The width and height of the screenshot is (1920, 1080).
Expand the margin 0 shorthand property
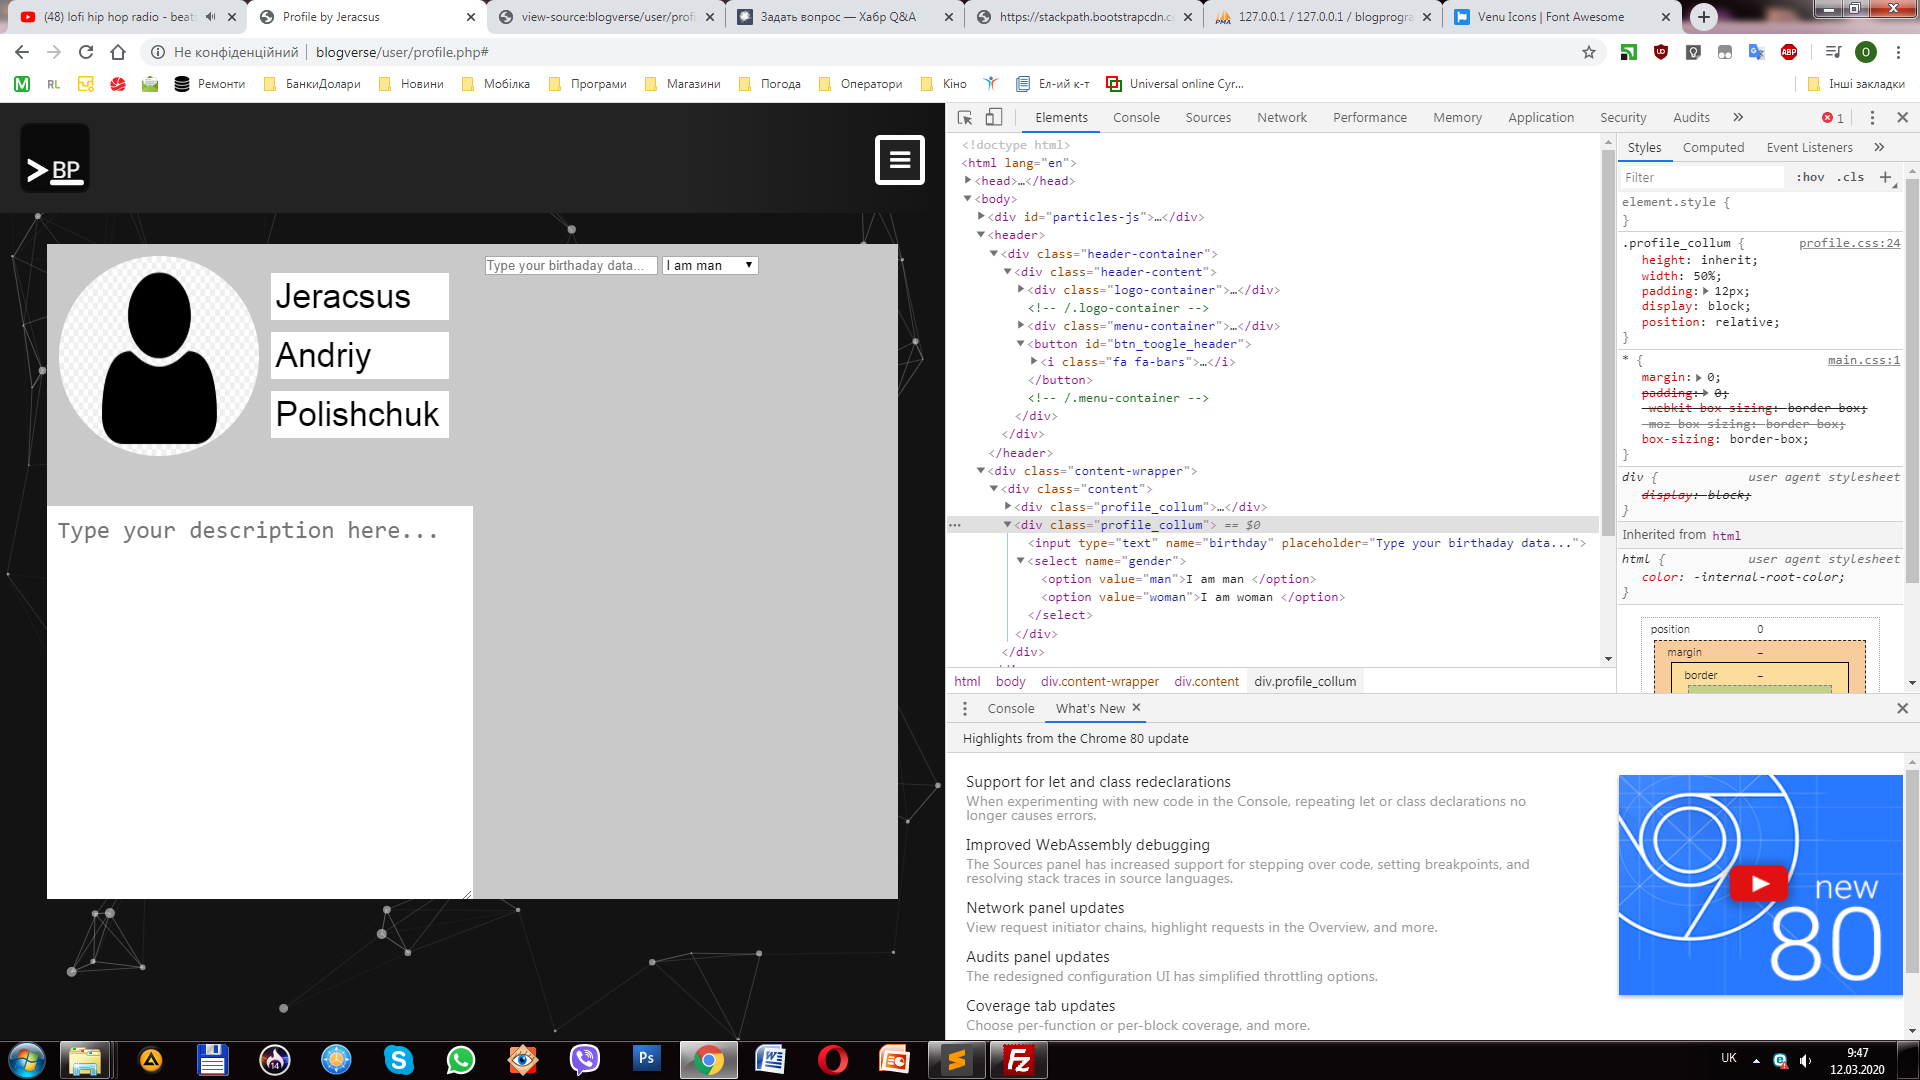coord(1699,378)
